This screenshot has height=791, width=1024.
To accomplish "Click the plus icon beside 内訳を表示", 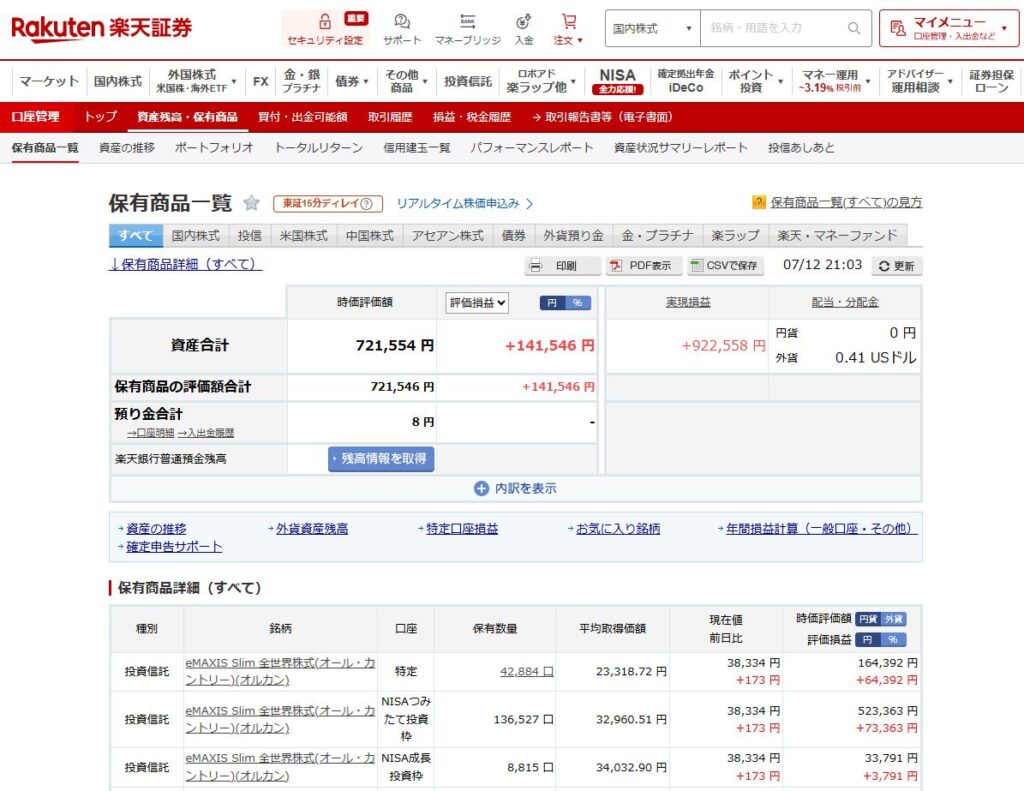I will (481, 489).
